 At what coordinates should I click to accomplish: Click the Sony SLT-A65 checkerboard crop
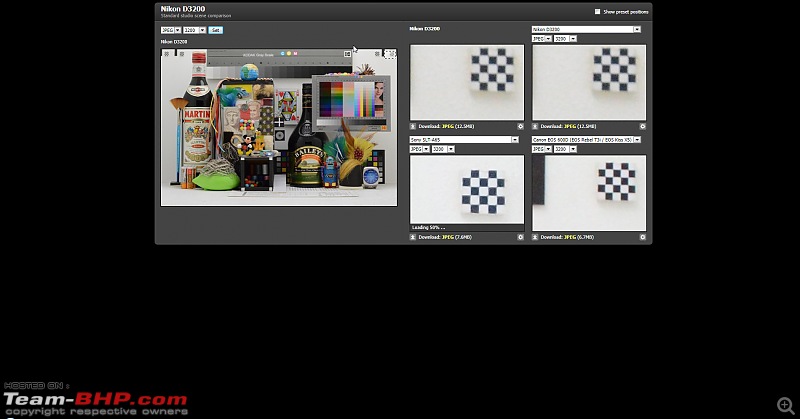point(467,190)
